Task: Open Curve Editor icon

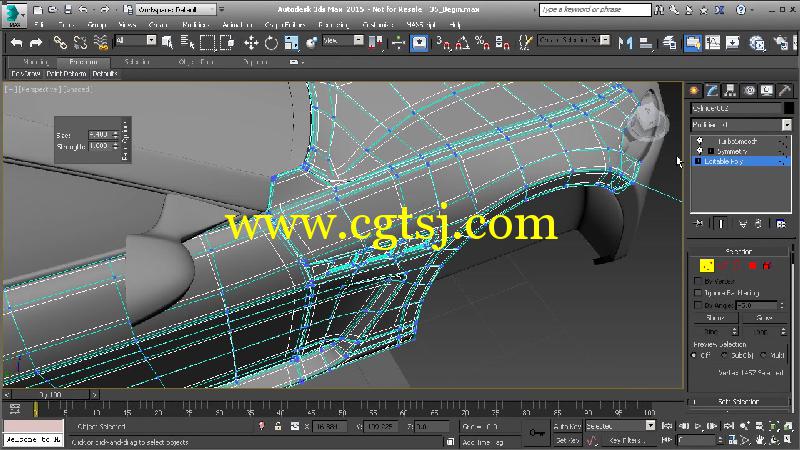Action: 712,43
